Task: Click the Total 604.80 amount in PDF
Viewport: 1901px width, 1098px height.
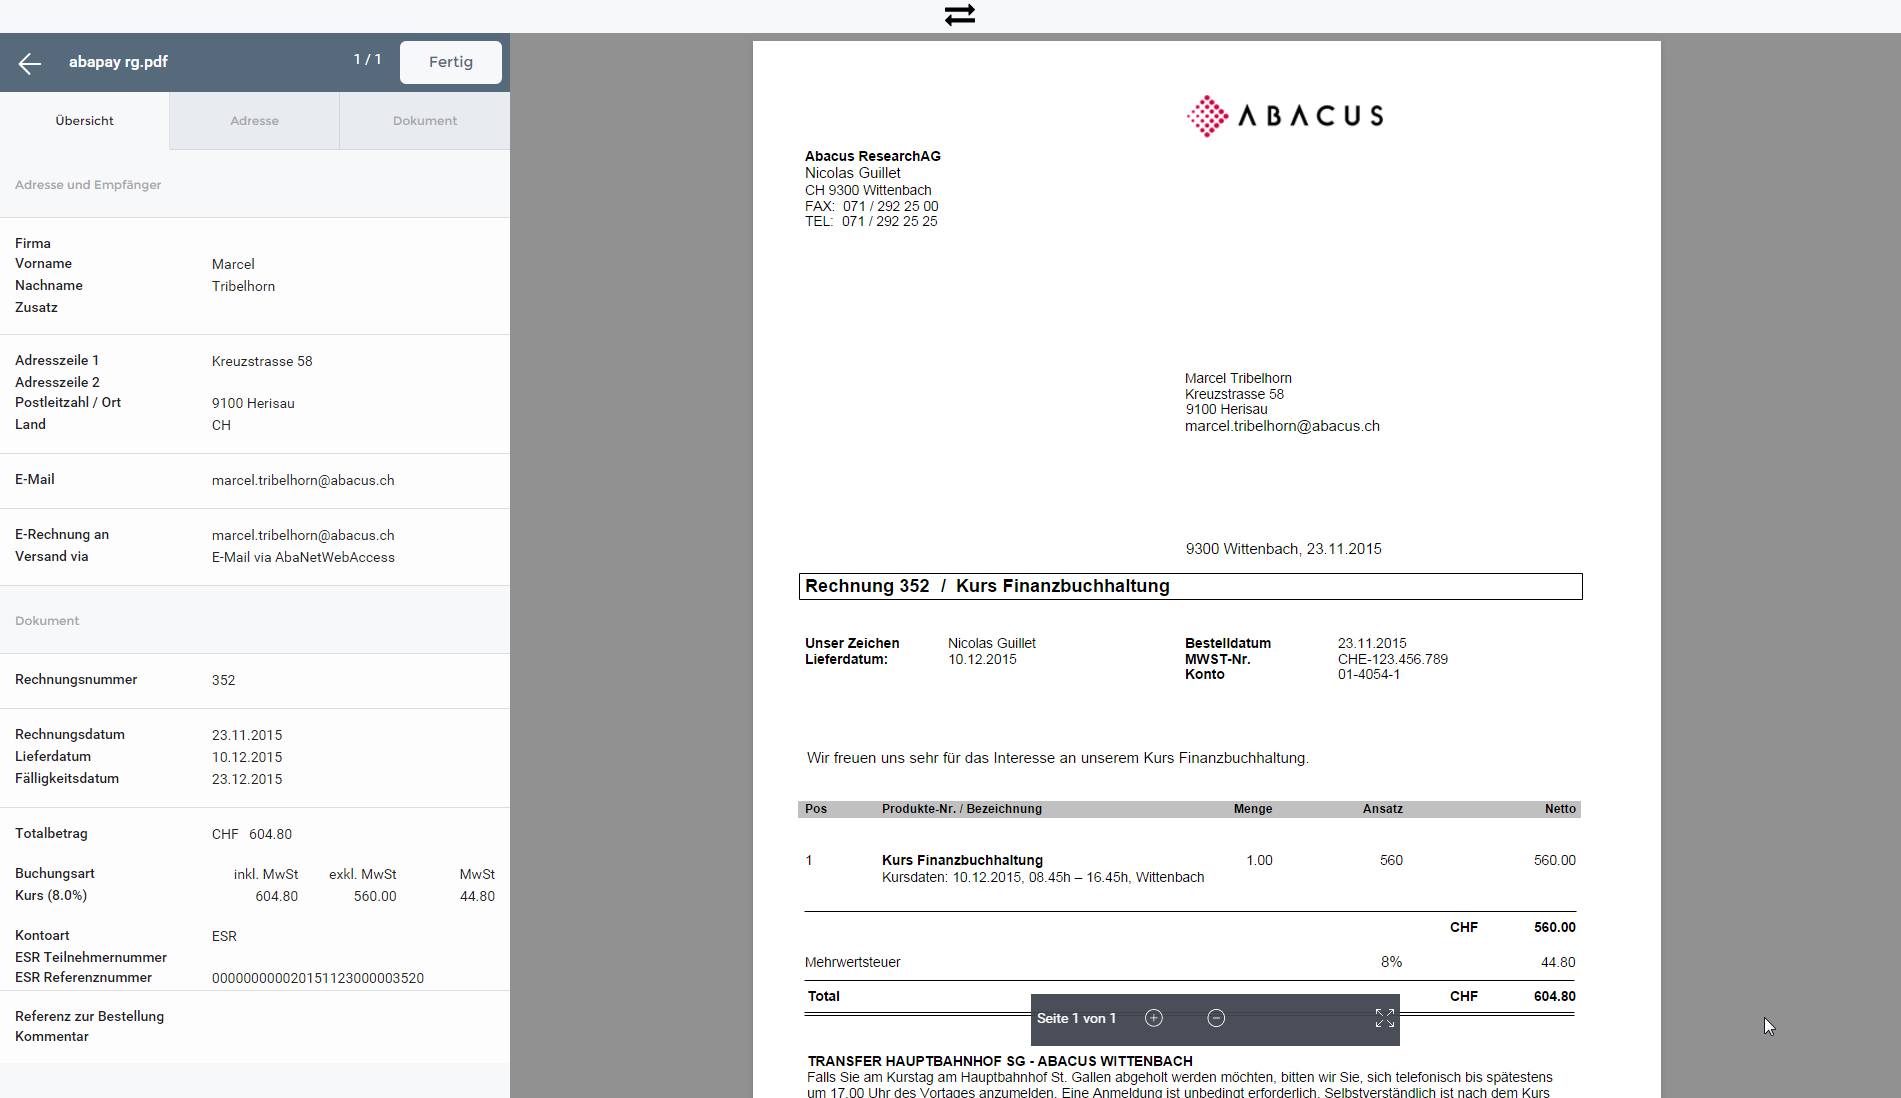Action: [x=1555, y=997]
